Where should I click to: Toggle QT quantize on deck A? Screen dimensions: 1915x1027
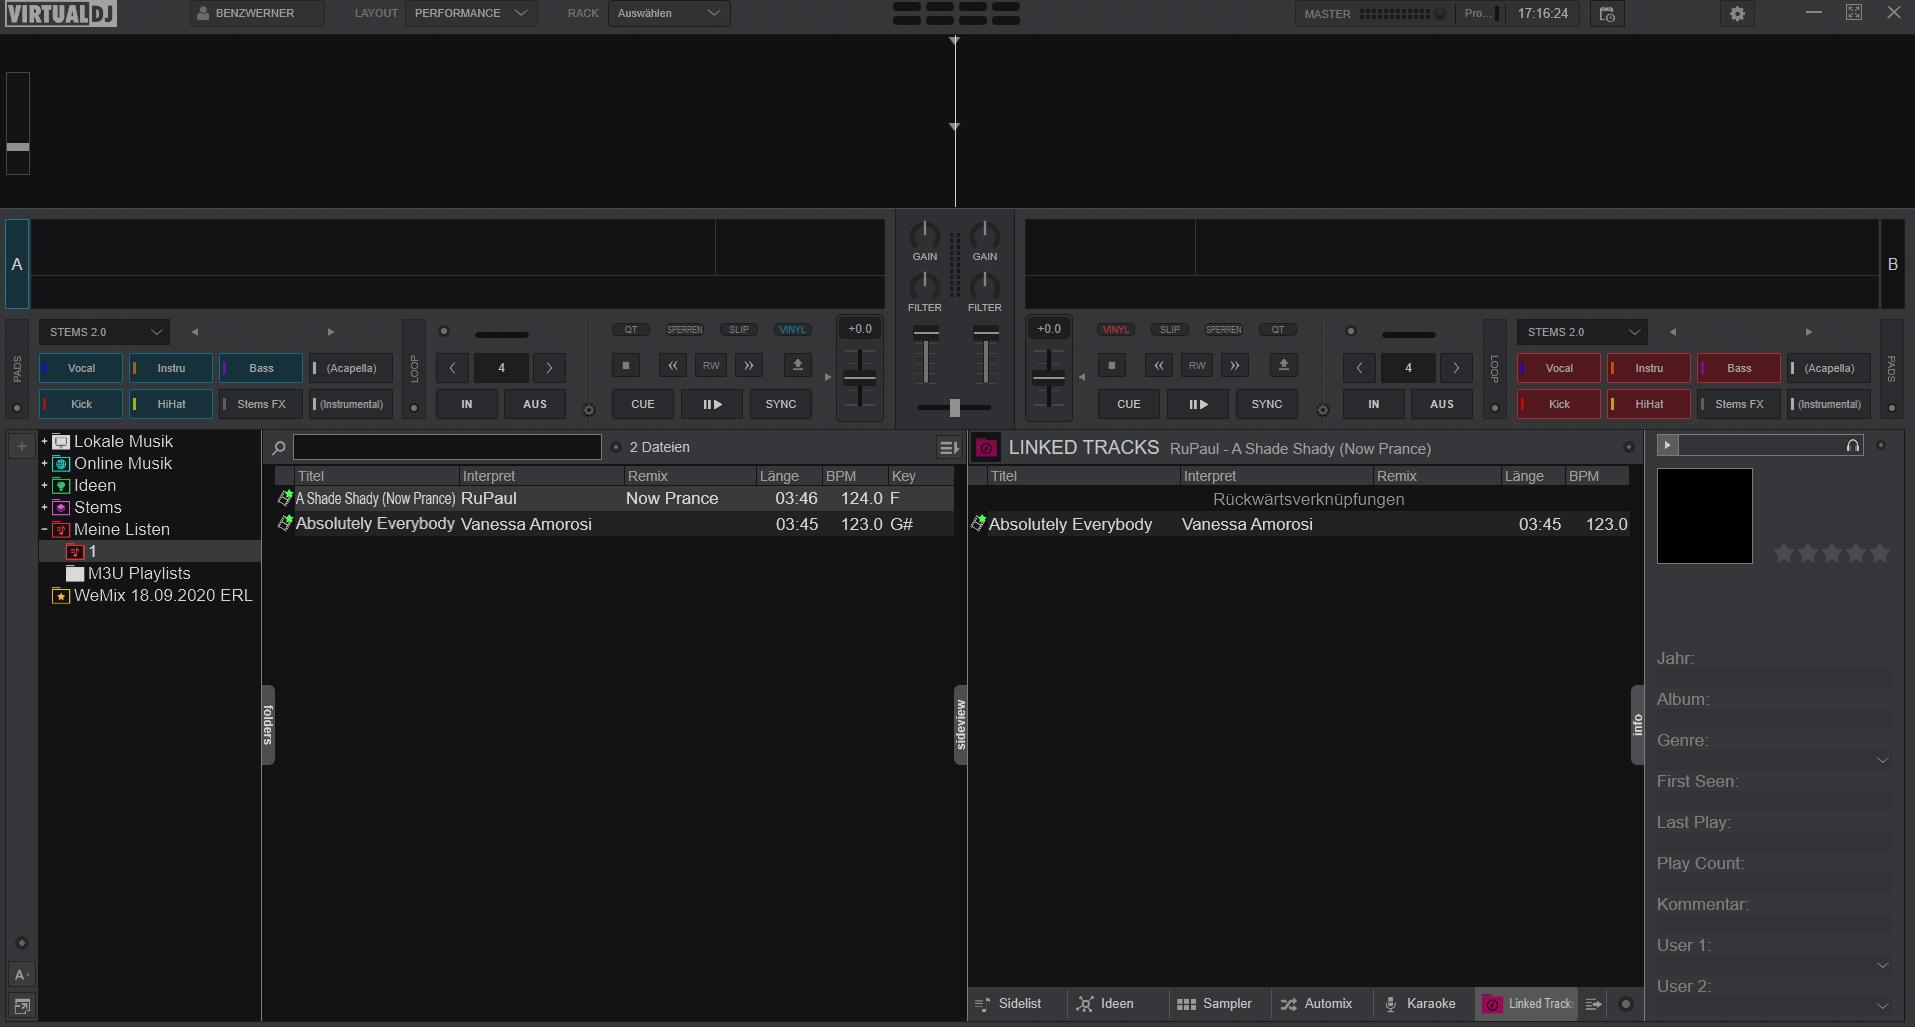point(631,329)
